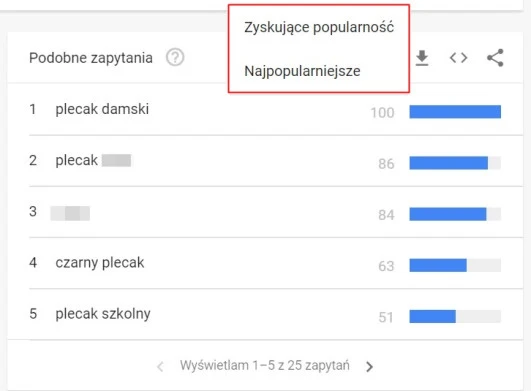Click the bar with value 84
Screen dimensions: 531x391
pos(455,214)
